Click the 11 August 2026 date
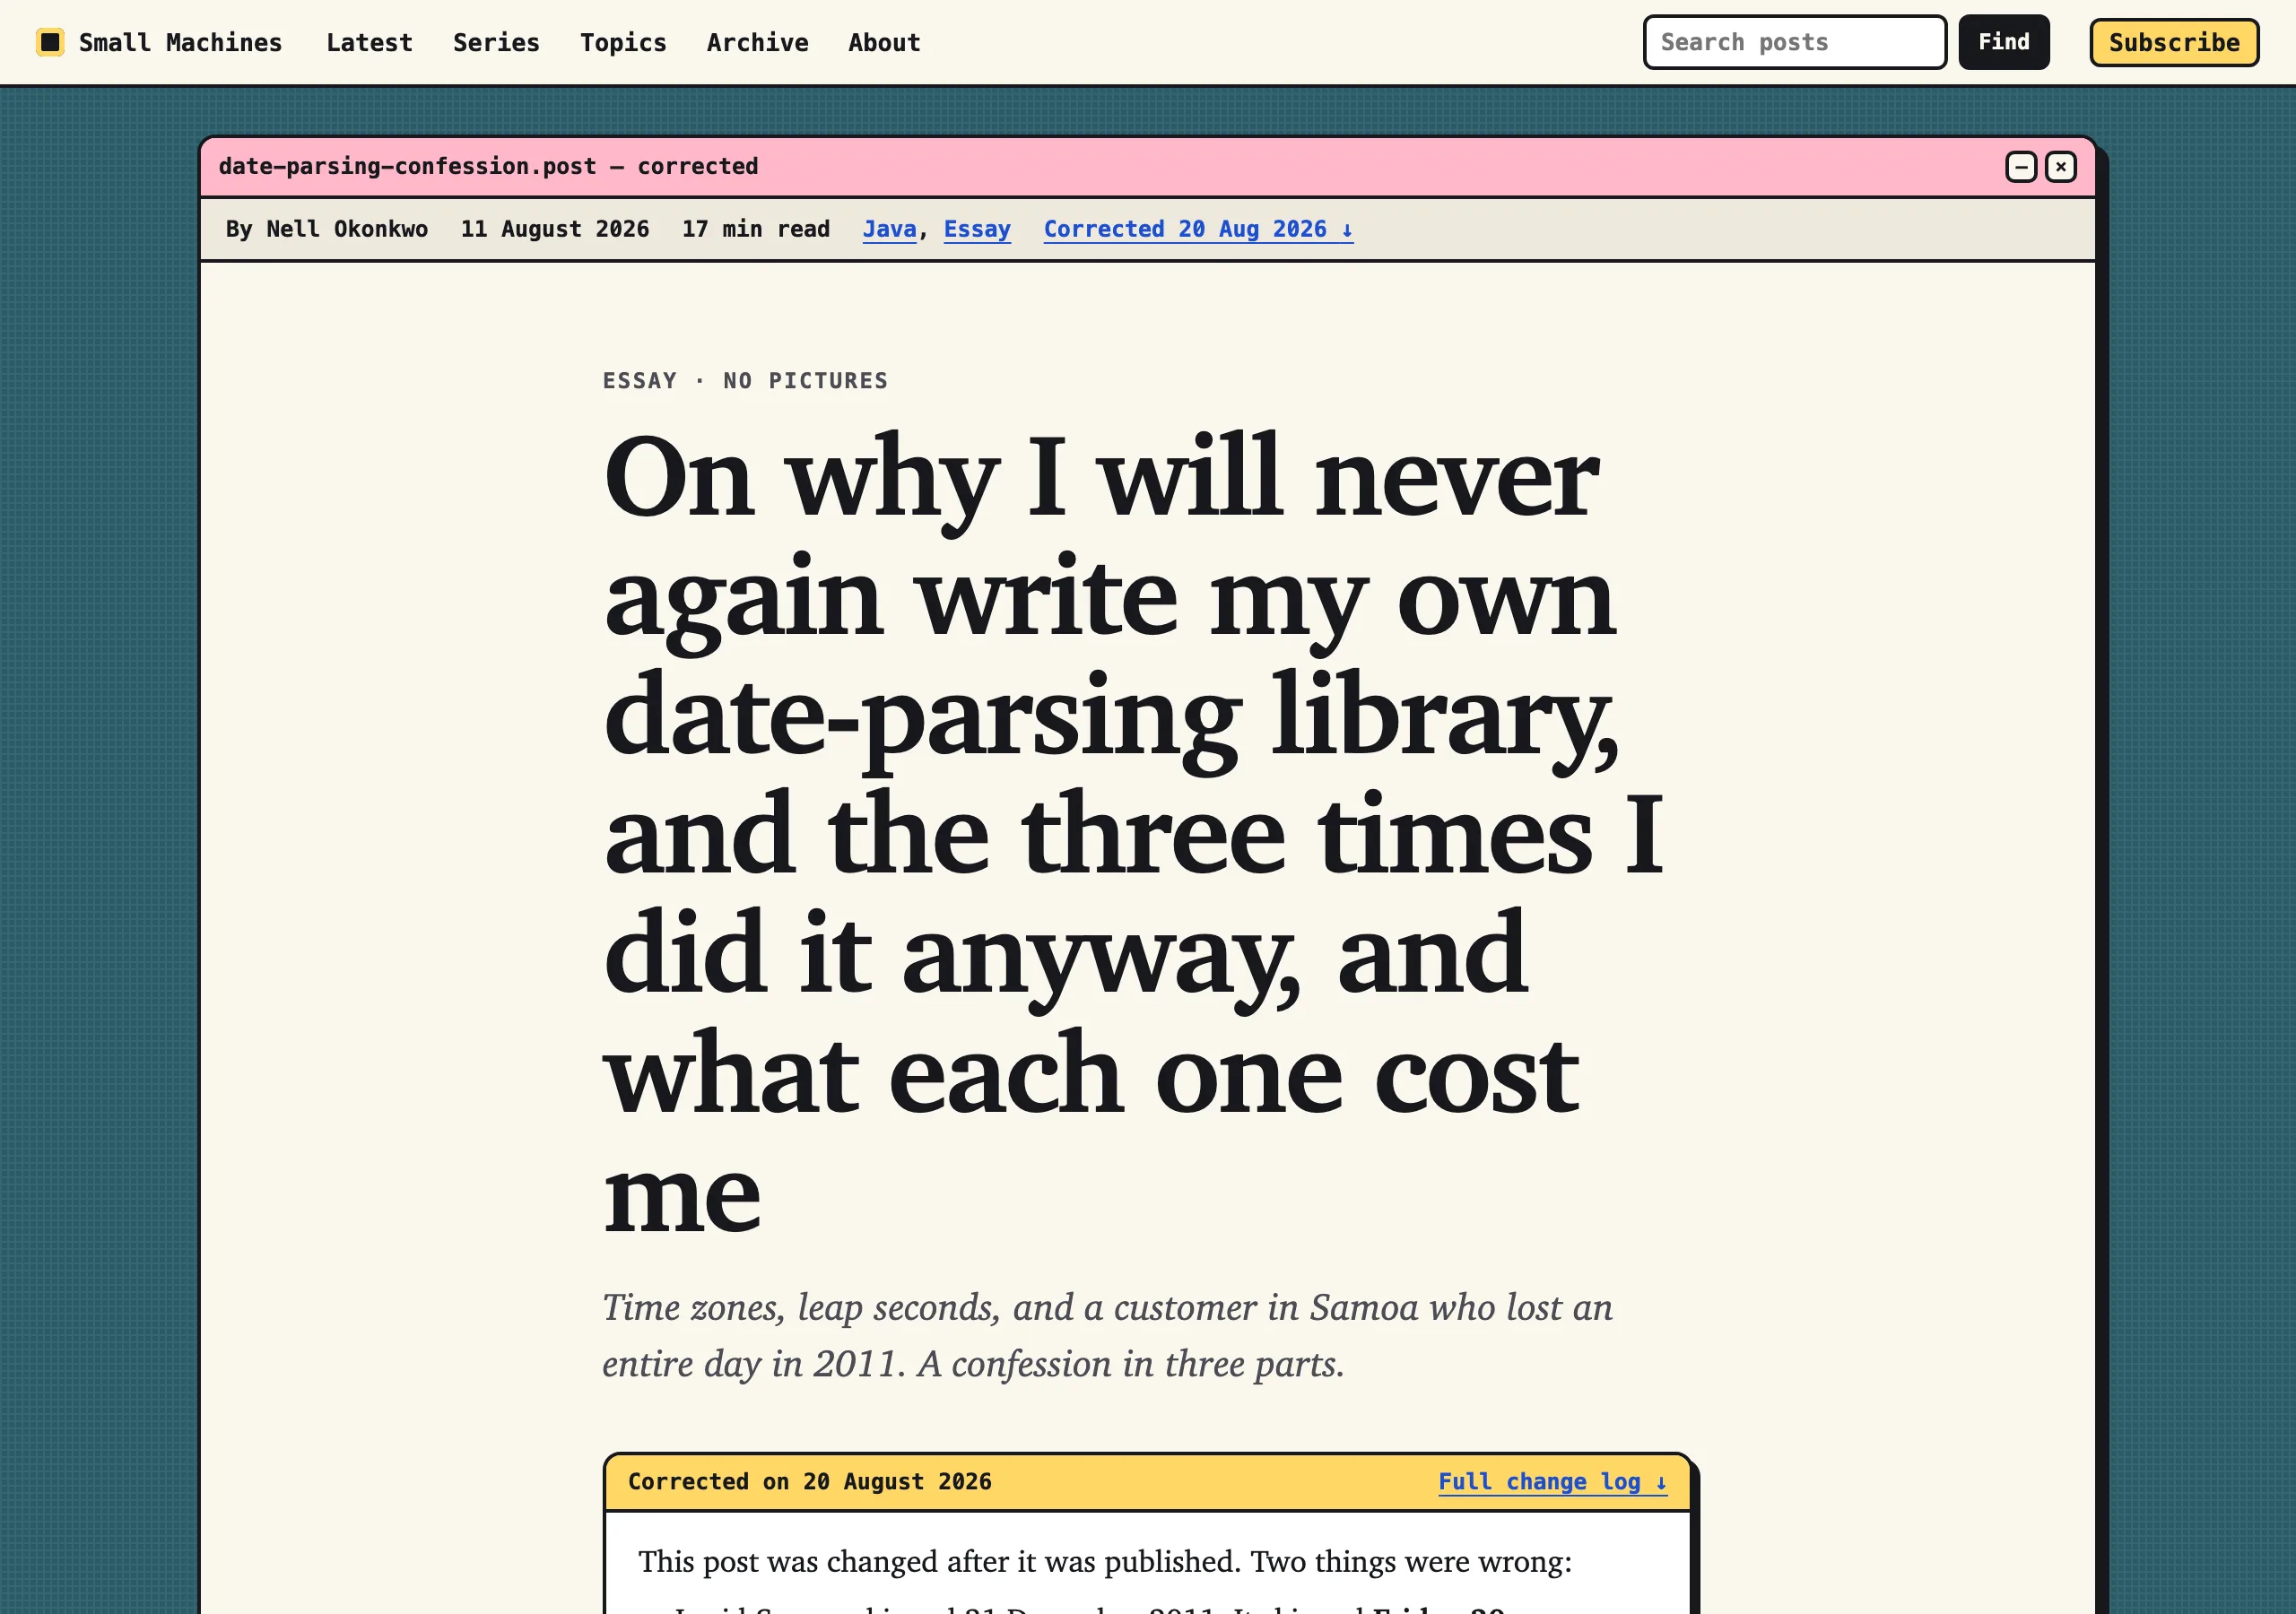 [x=555, y=229]
